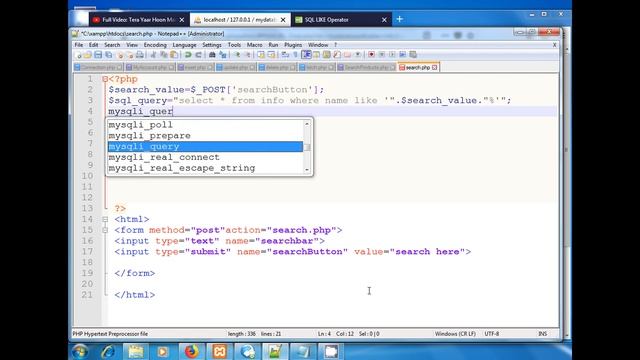The image size is (640, 360).
Task: Switch to the Connection.php file tab
Action: click(98, 67)
